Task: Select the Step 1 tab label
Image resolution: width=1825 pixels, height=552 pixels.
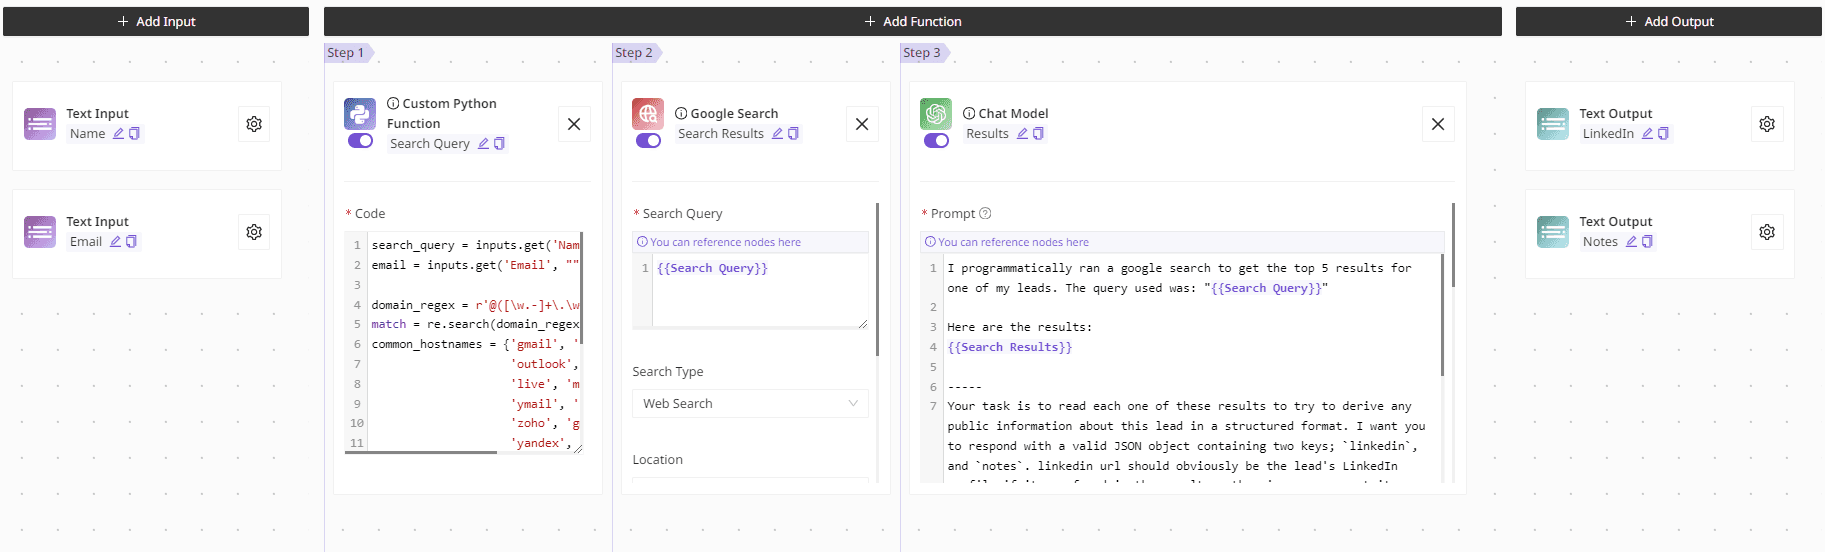Action: pyautogui.click(x=346, y=53)
